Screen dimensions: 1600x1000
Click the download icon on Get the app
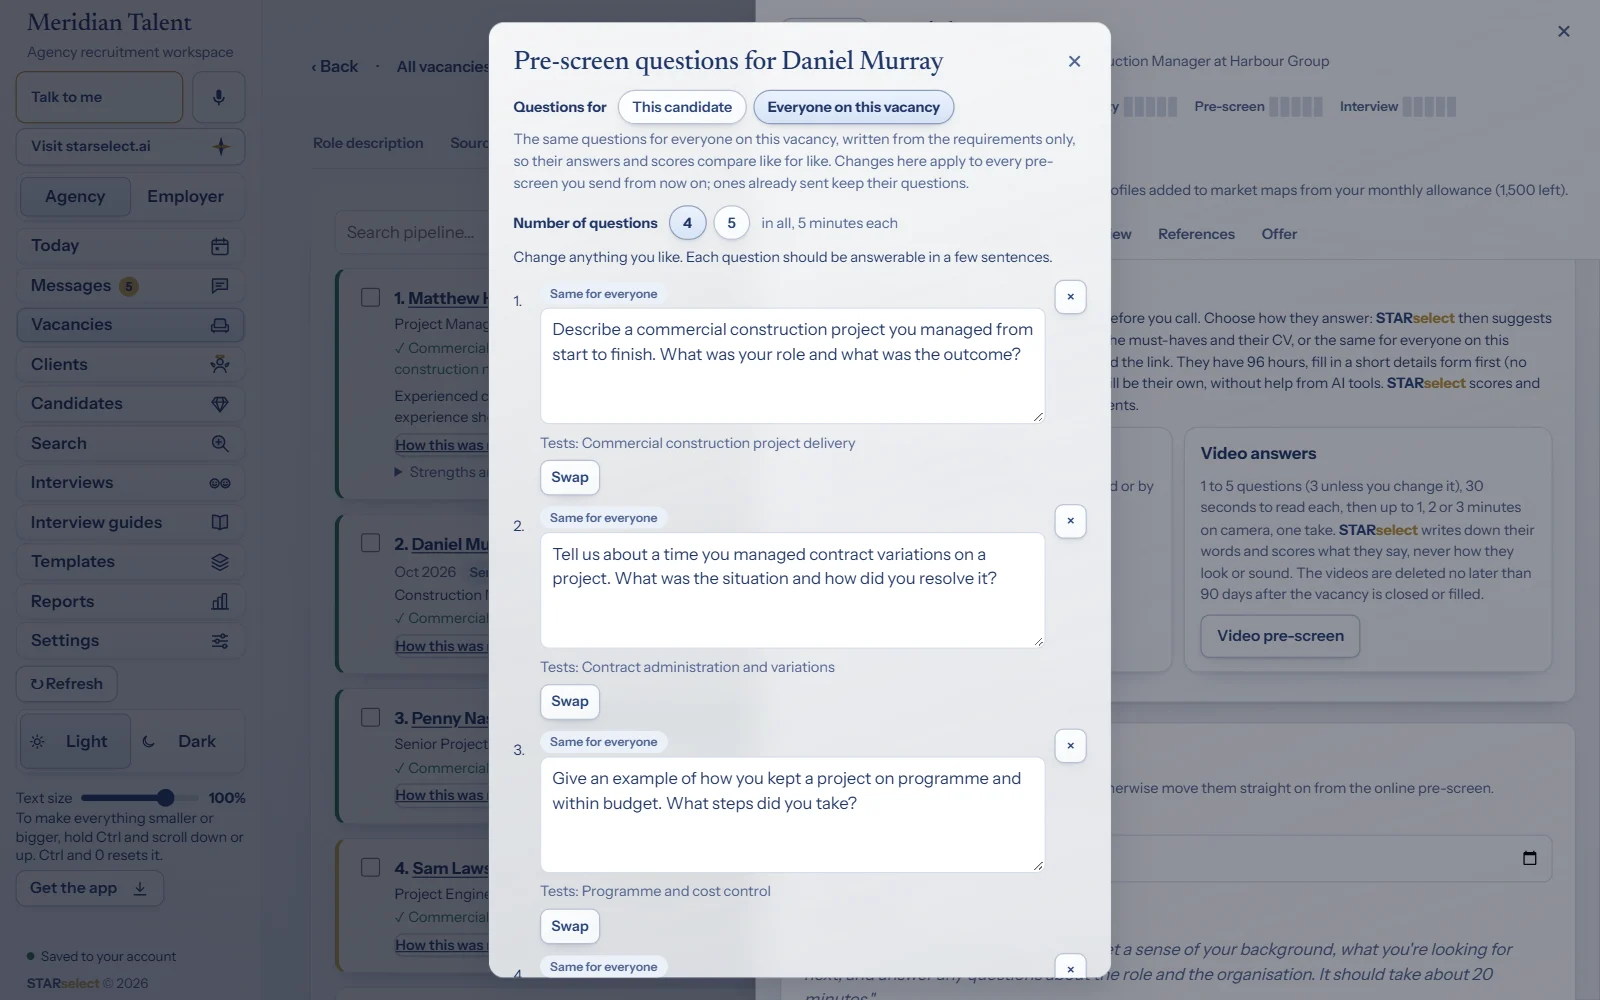point(140,888)
